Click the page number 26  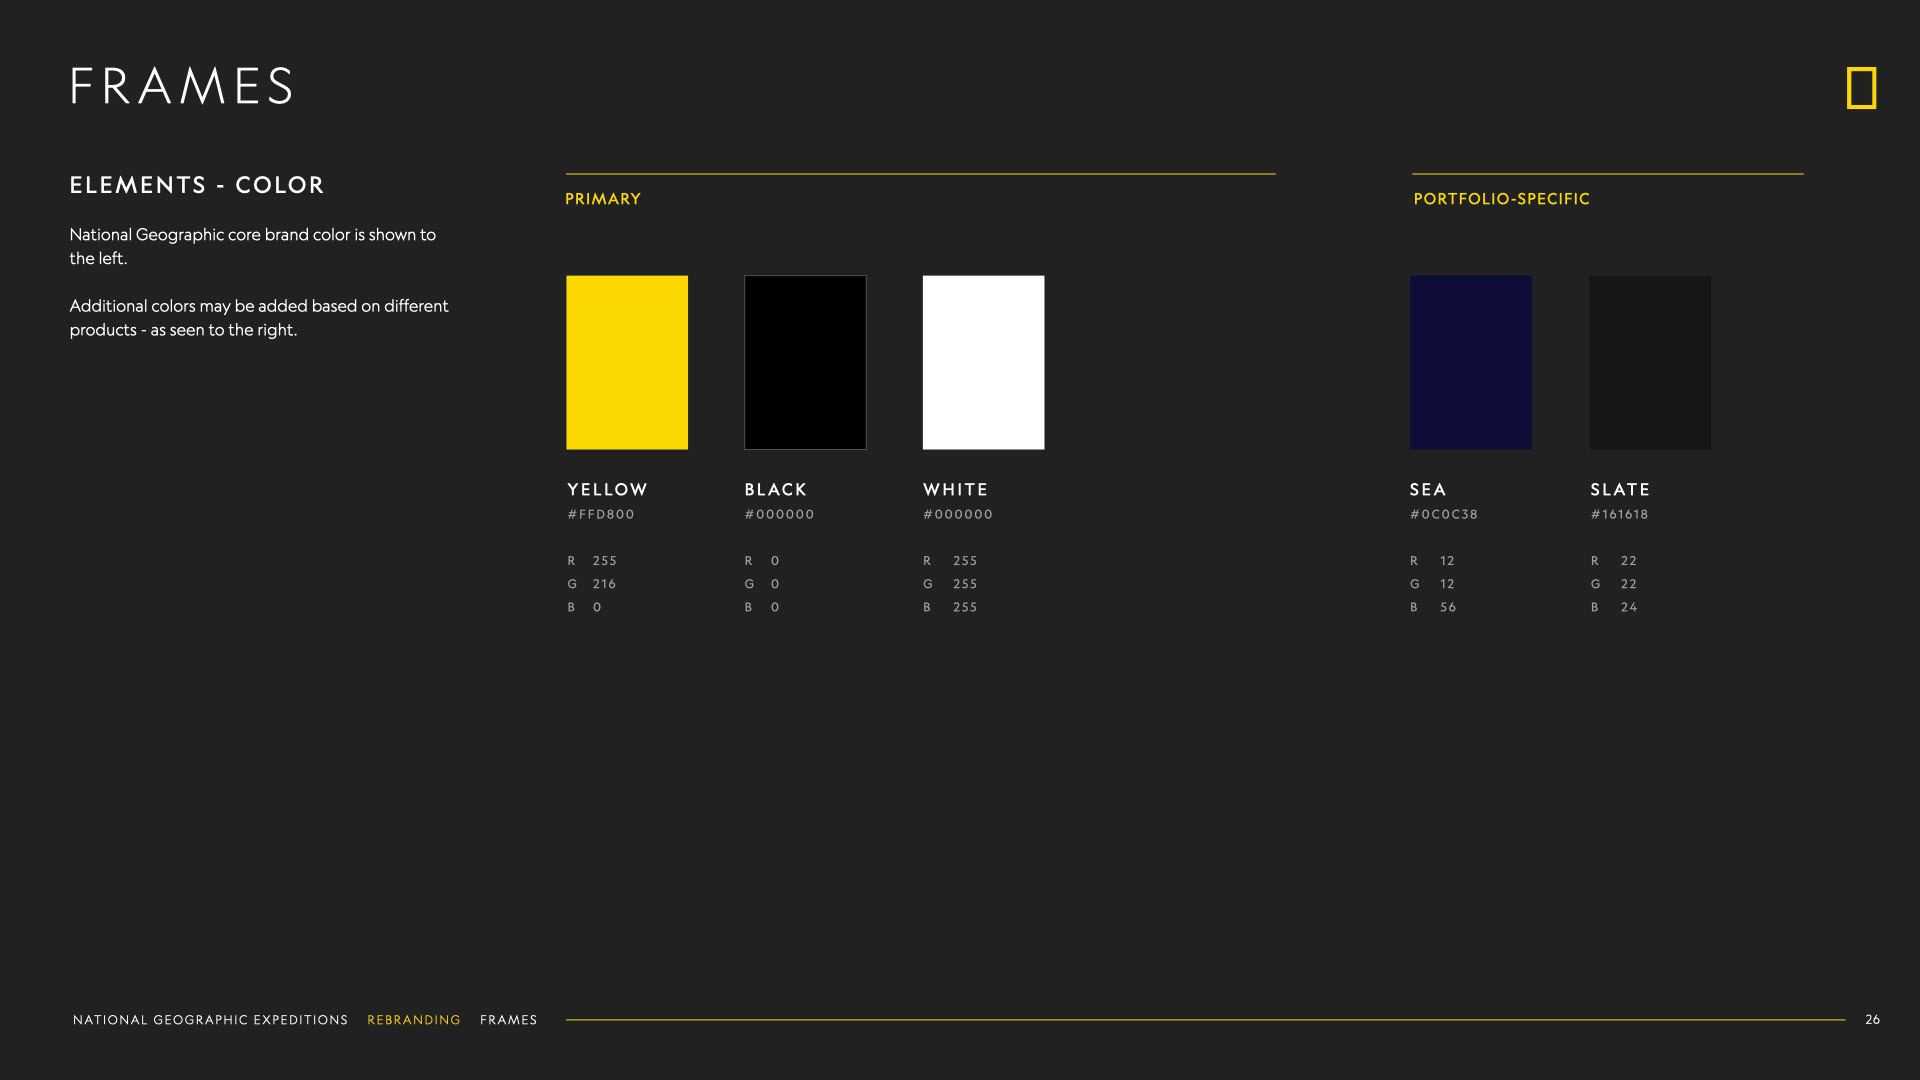pyautogui.click(x=1872, y=1019)
